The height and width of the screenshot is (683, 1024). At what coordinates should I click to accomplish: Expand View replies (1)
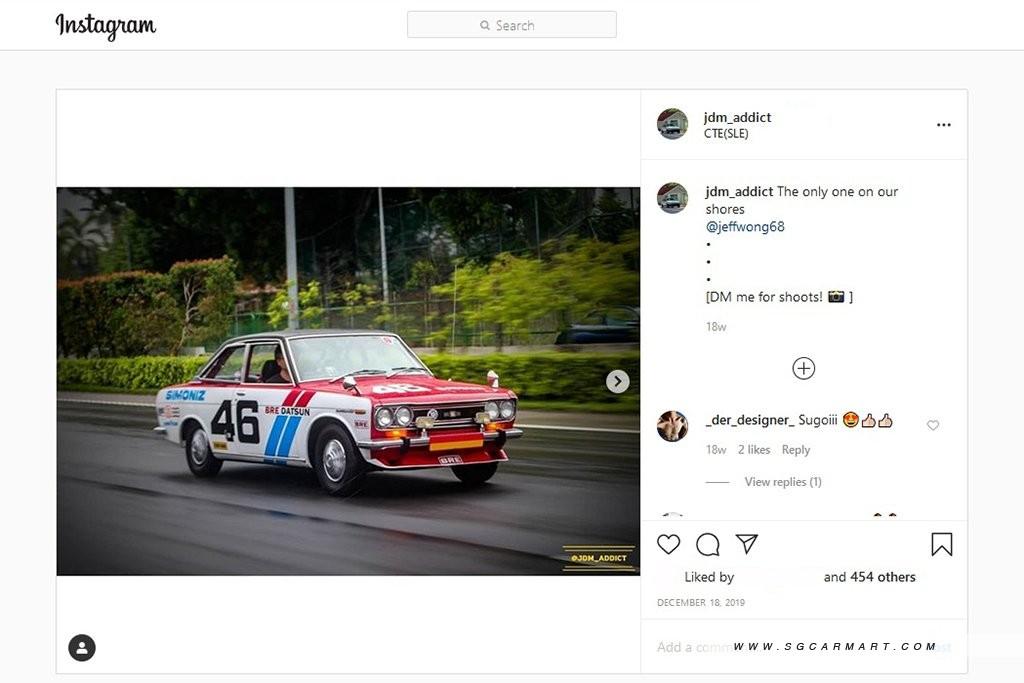[782, 482]
